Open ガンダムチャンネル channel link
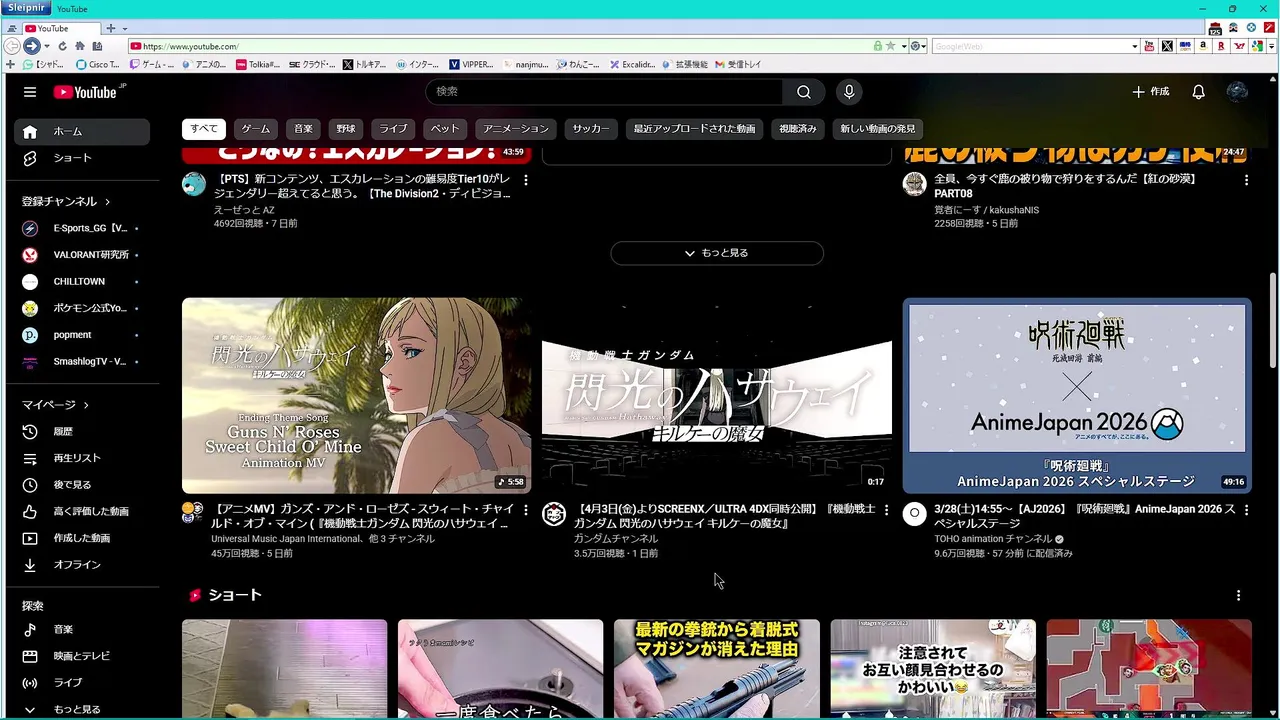 [x=615, y=539]
